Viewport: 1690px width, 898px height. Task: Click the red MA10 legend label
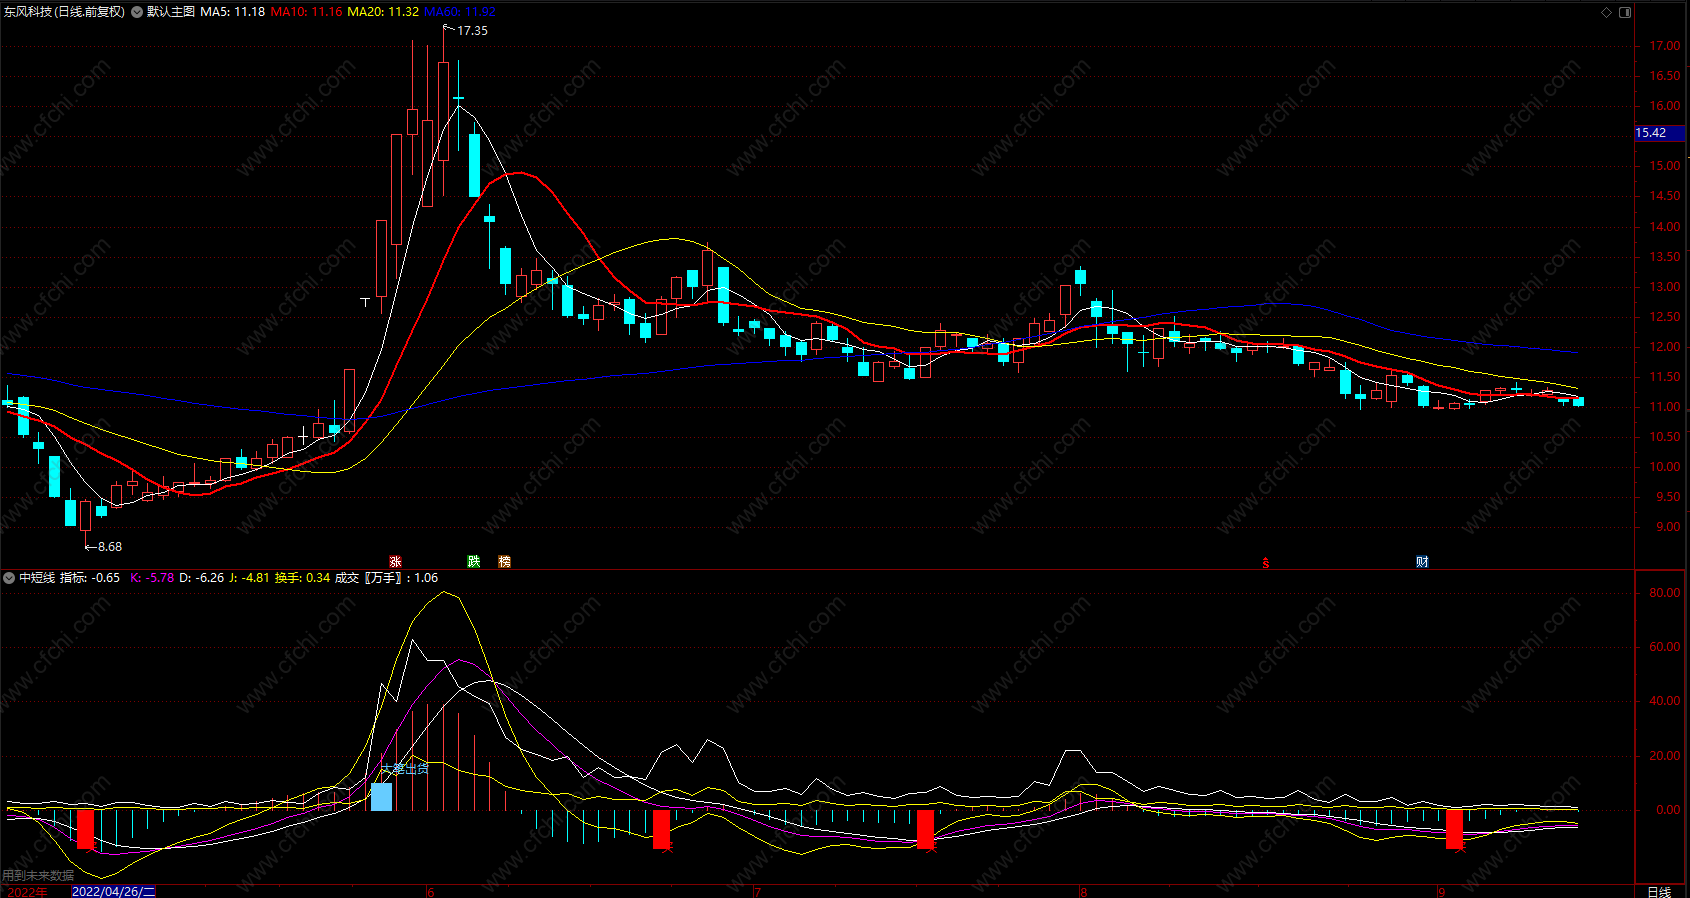pyautogui.click(x=306, y=12)
